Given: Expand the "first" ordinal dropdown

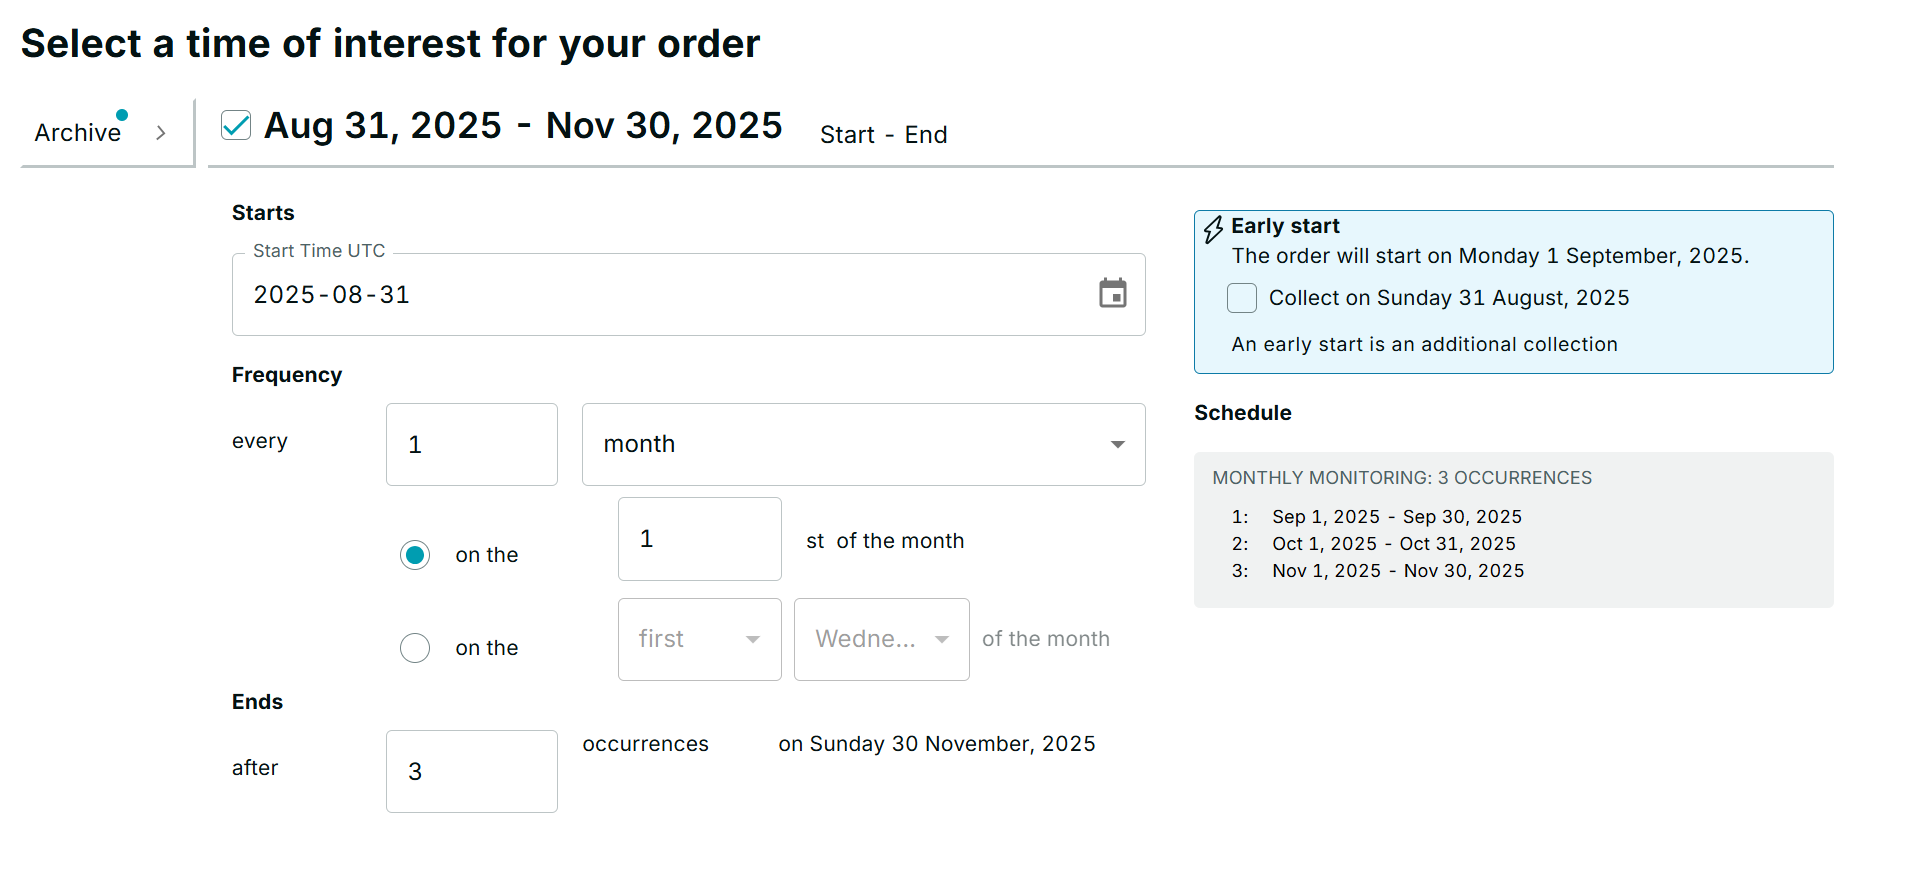Looking at the screenshot, I should 699,639.
